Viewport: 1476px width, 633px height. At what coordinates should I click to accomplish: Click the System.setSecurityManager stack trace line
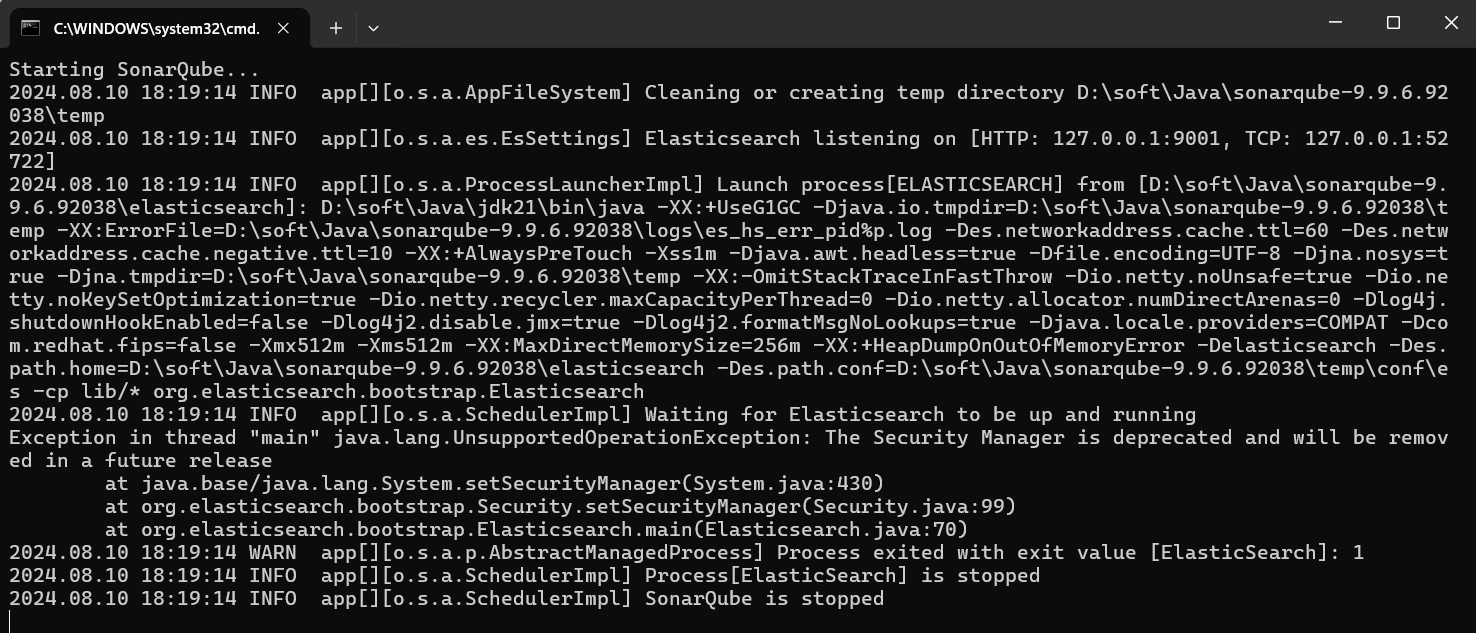click(x=495, y=484)
